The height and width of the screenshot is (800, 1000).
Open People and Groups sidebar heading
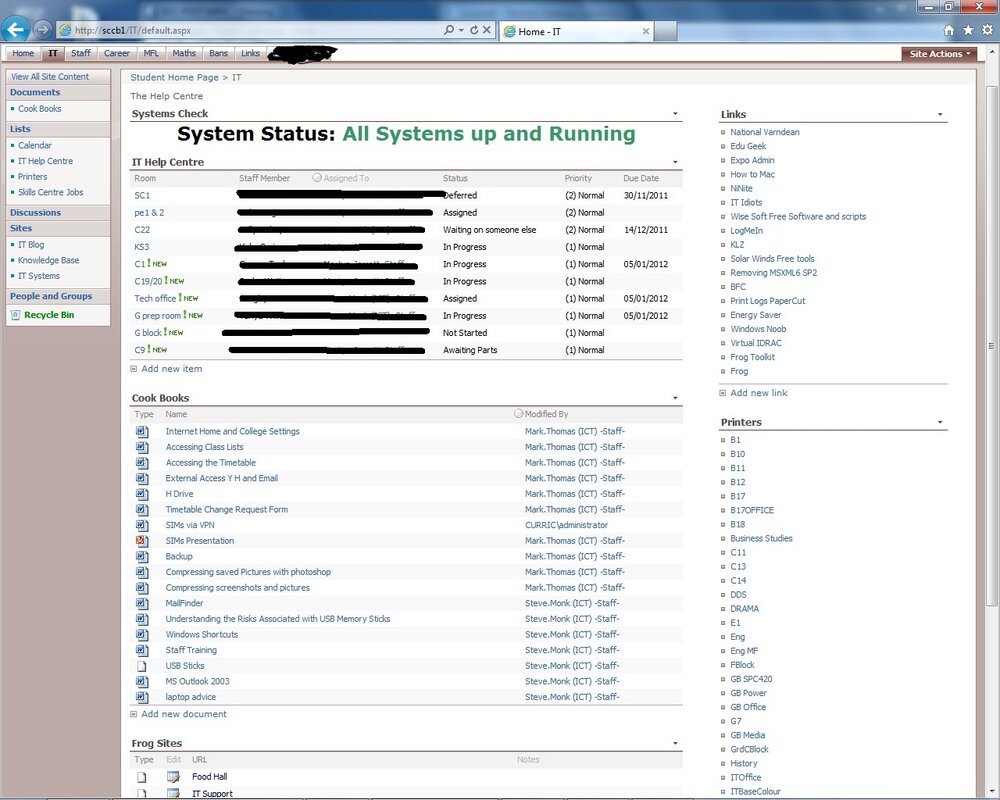click(51, 296)
